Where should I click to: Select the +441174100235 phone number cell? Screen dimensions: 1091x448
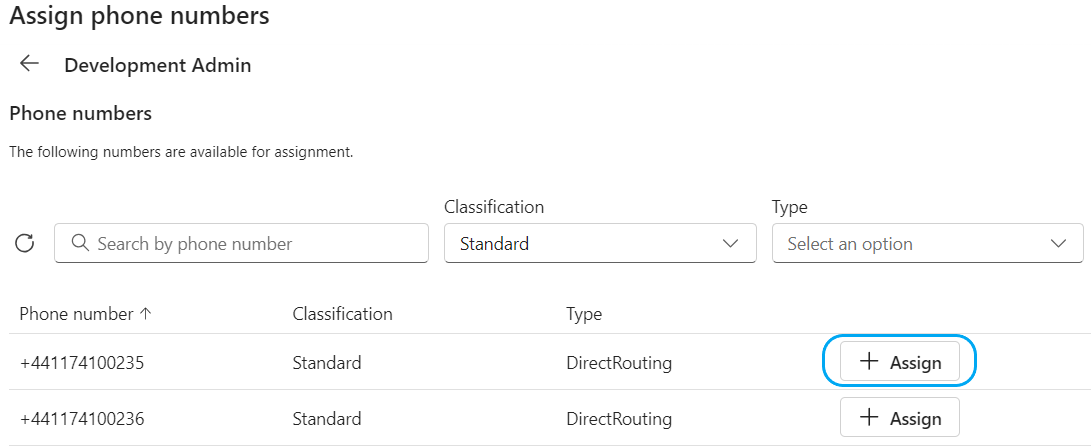(82, 363)
